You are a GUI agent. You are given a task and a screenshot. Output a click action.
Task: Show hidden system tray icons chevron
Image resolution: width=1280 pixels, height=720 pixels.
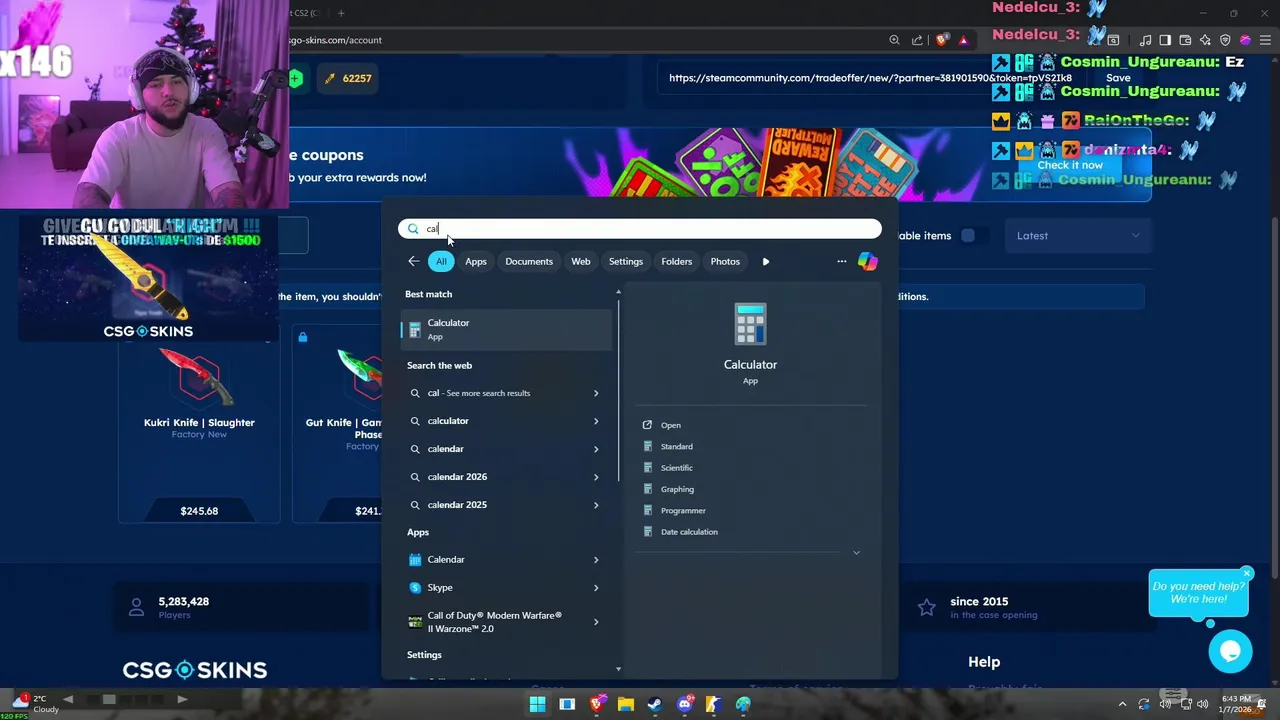click(x=1122, y=705)
